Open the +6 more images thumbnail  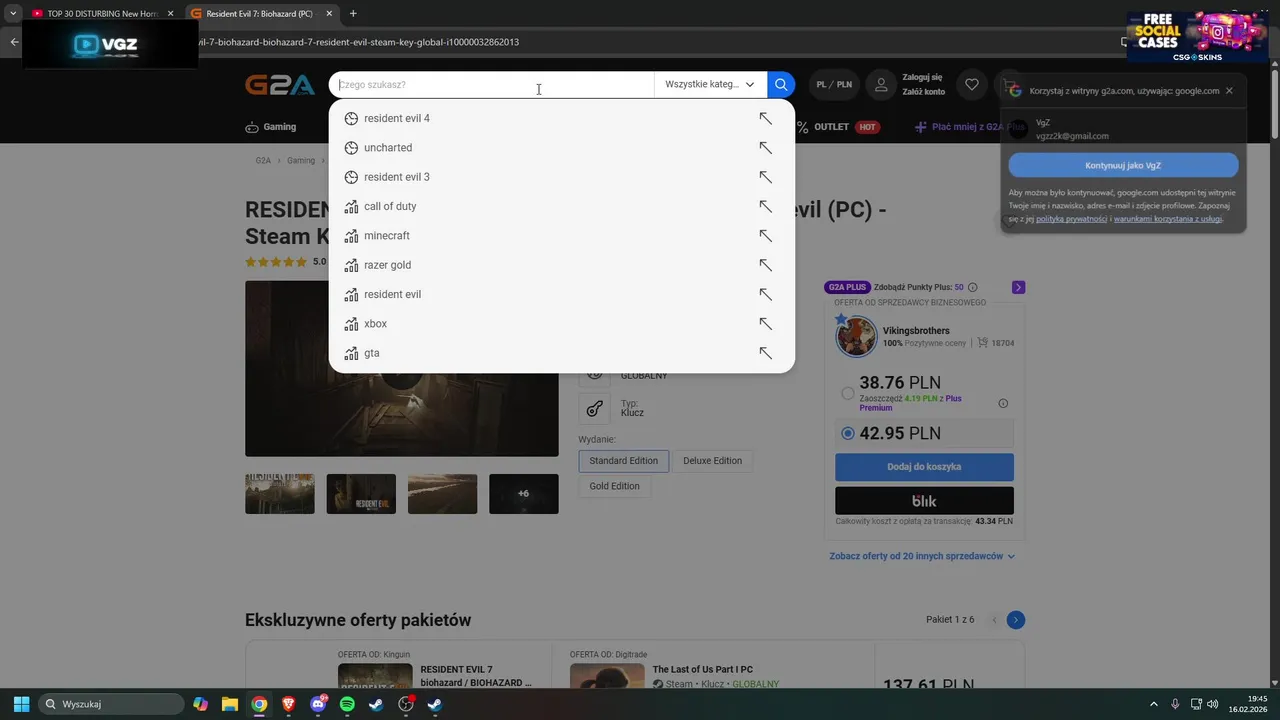tap(523, 494)
